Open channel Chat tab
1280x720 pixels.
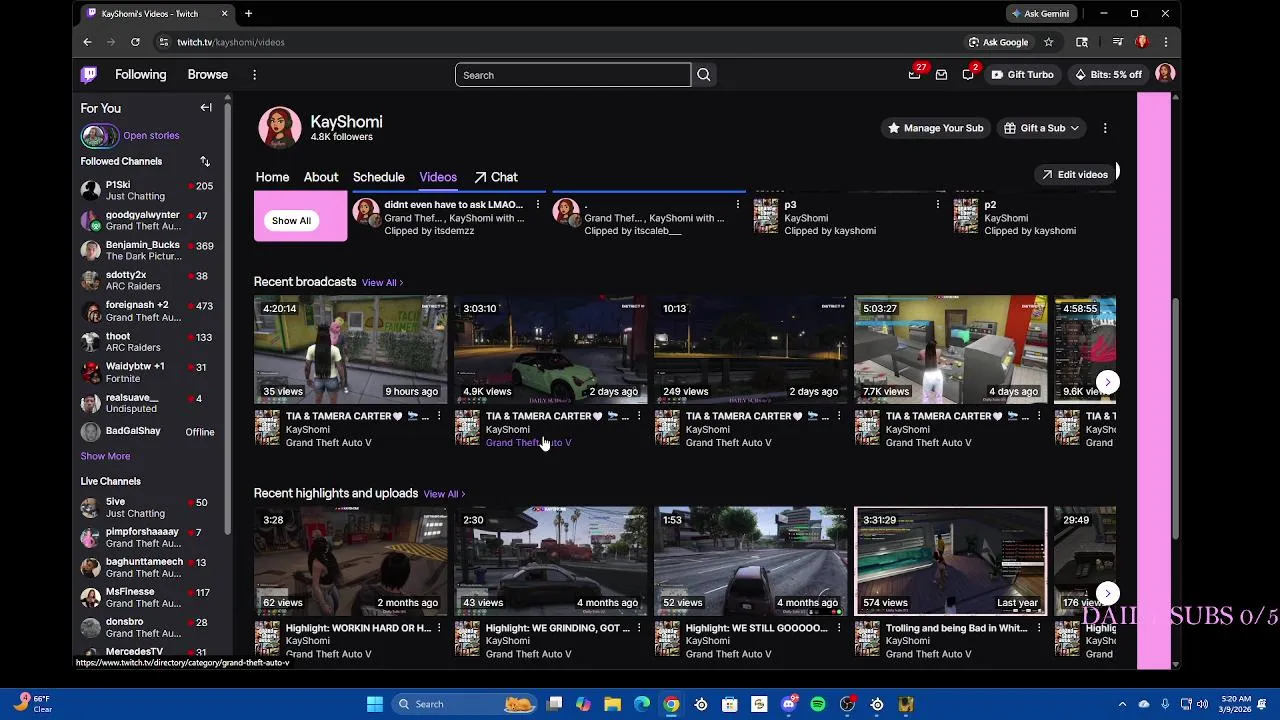496,177
